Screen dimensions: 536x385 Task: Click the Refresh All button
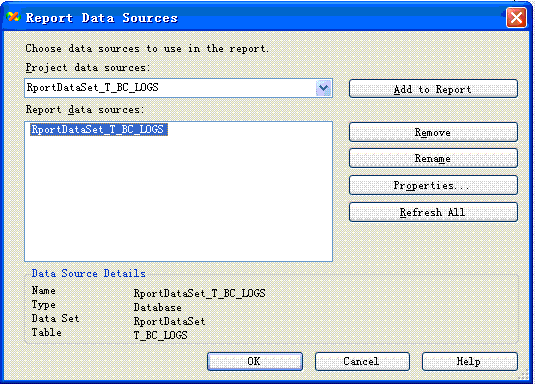click(x=433, y=212)
